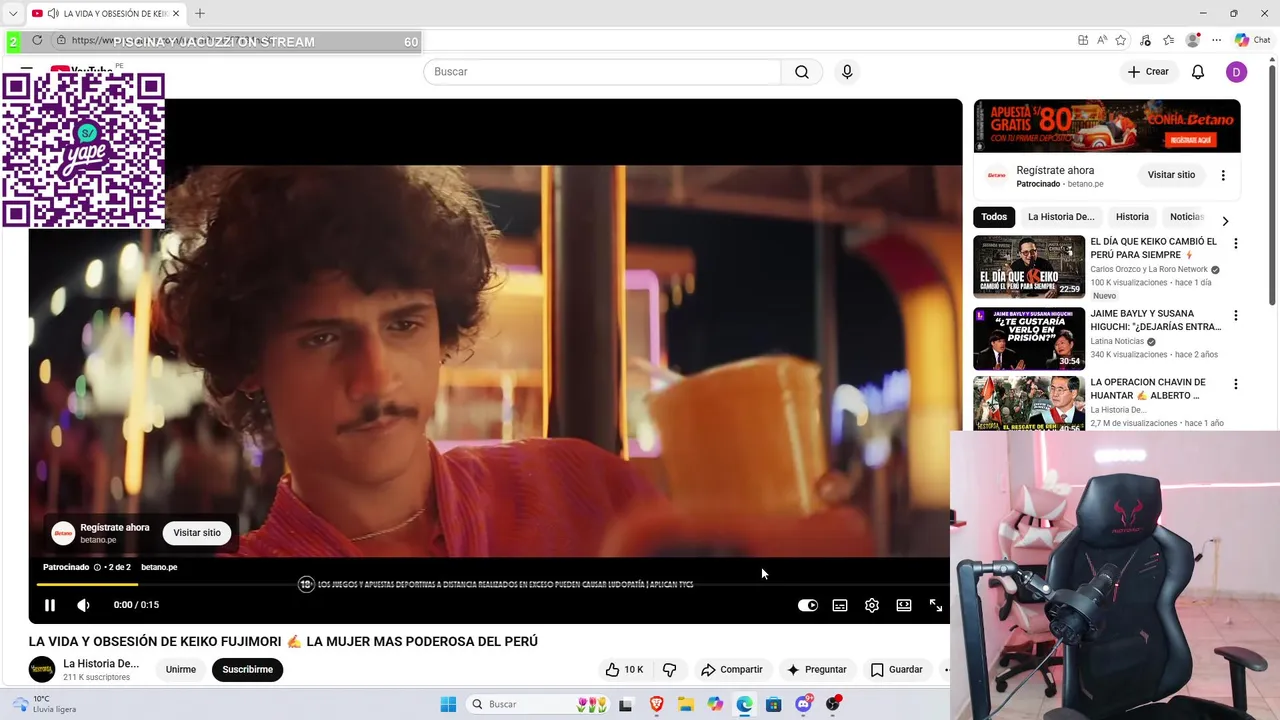Click the Visitar sitio button in the sidebar ad
The height and width of the screenshot is (720, 1280).
(1171, 175)
